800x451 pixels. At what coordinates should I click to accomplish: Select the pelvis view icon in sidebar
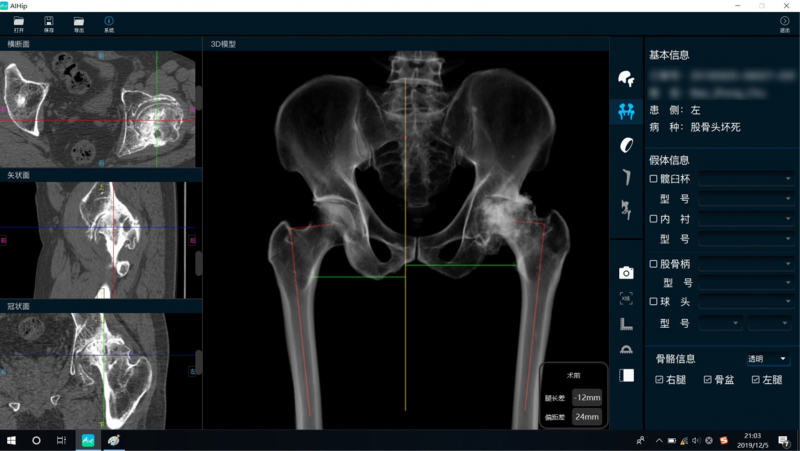point(626,111)
